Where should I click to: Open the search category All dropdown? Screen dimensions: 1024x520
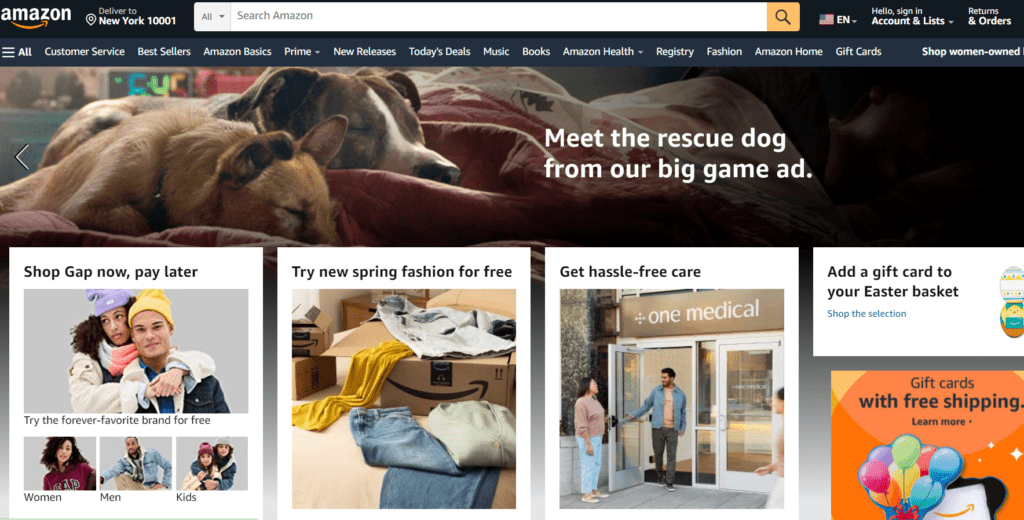(212, 16)
